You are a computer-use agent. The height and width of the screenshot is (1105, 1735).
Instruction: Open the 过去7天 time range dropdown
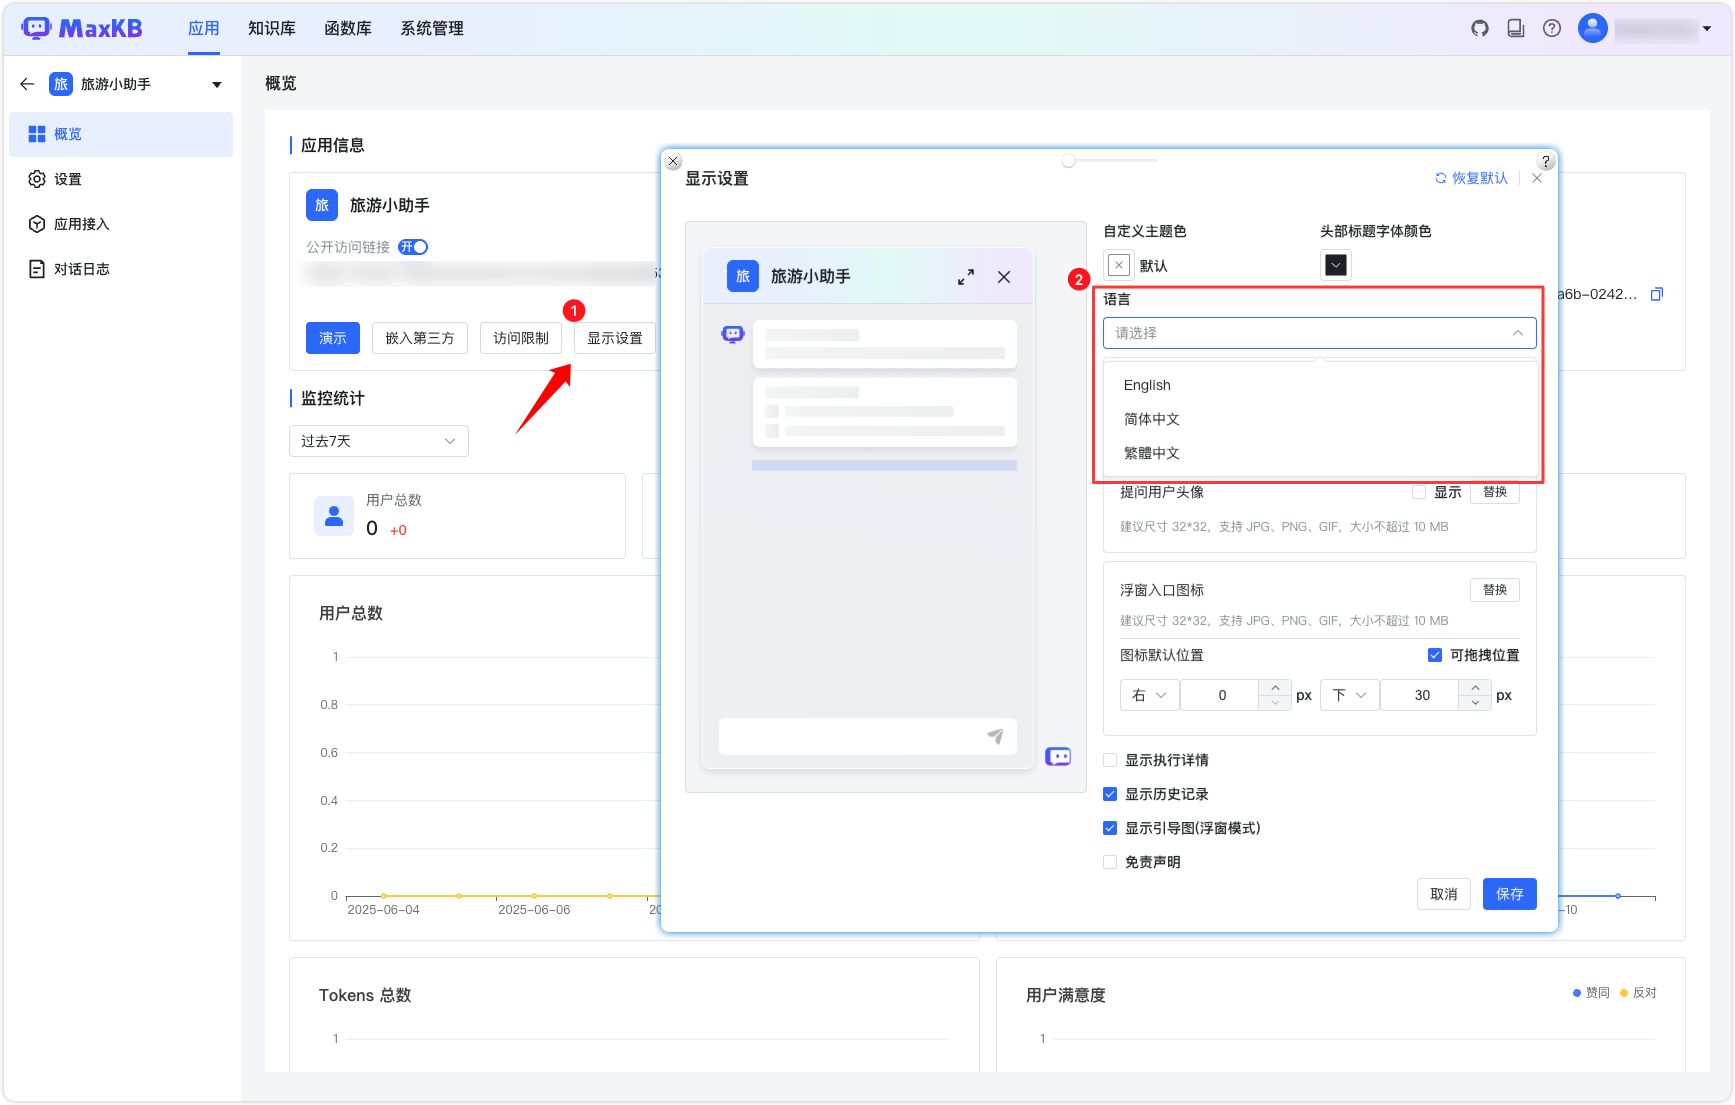pos(378,441)
